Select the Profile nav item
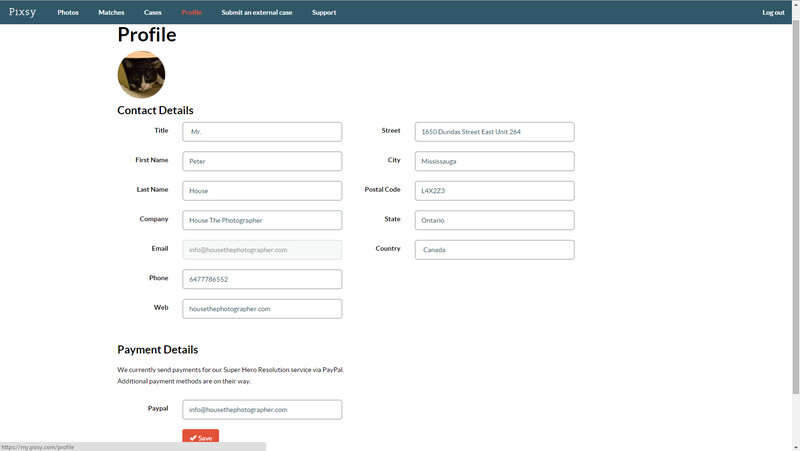 pyautogui.click(x=191, y=12)
